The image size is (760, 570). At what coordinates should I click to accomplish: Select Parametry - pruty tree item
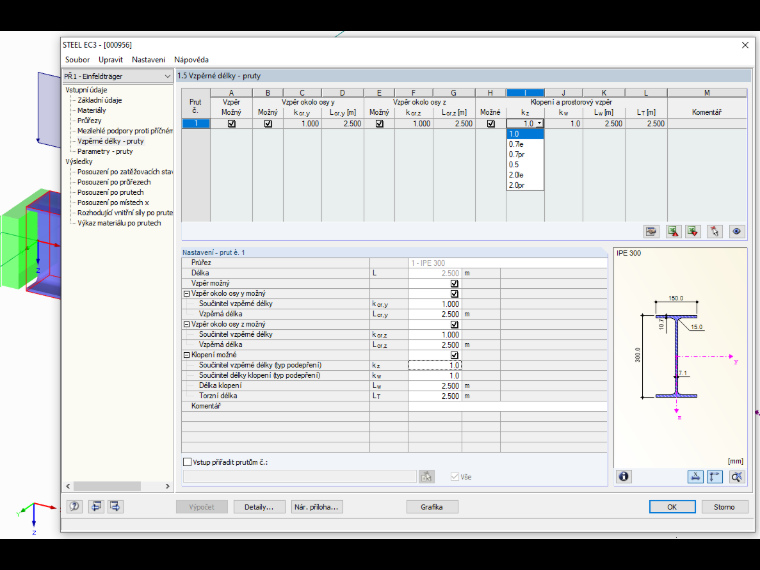click(x=105, y=152)
